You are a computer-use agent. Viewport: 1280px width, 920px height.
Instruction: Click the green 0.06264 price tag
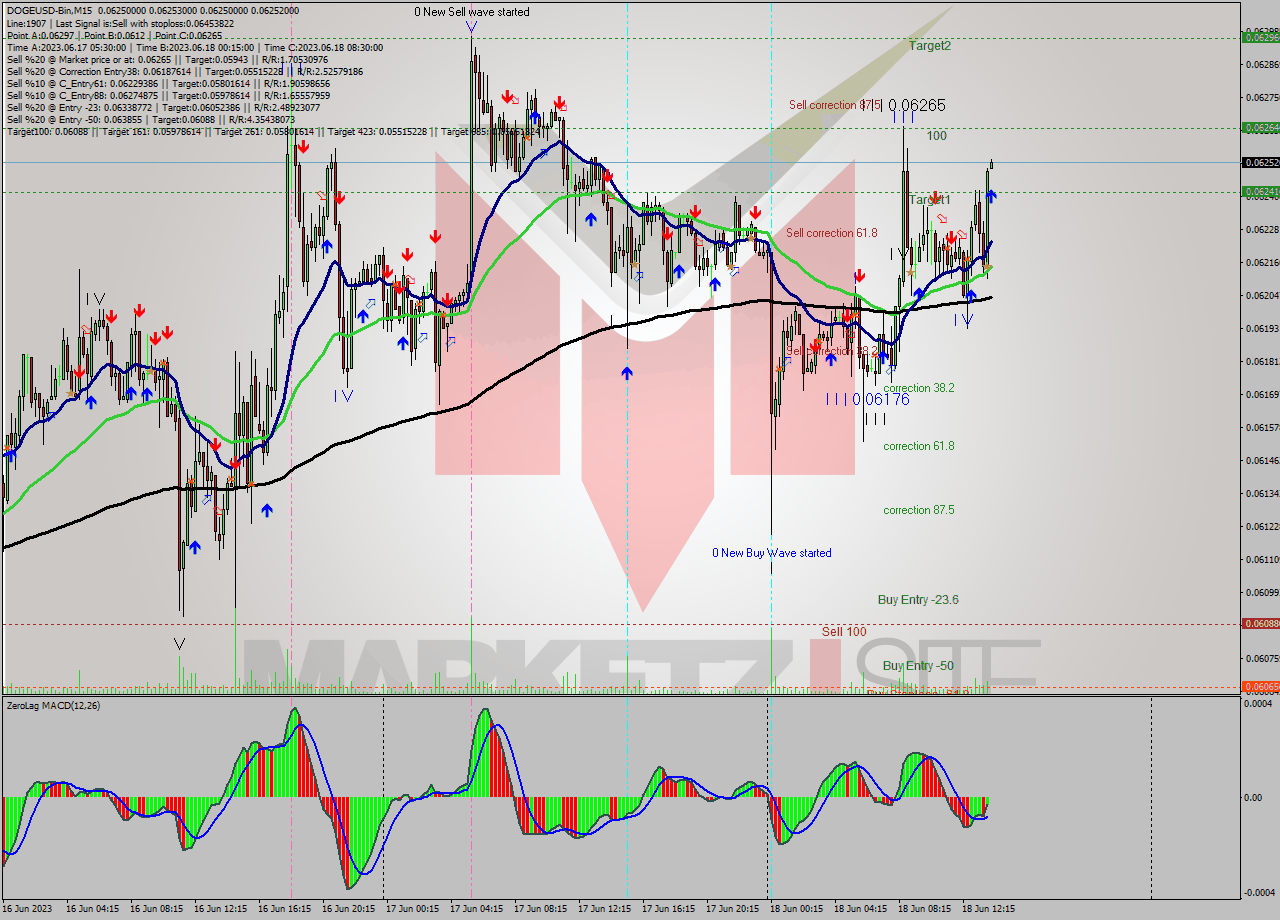coord(1260,127)
